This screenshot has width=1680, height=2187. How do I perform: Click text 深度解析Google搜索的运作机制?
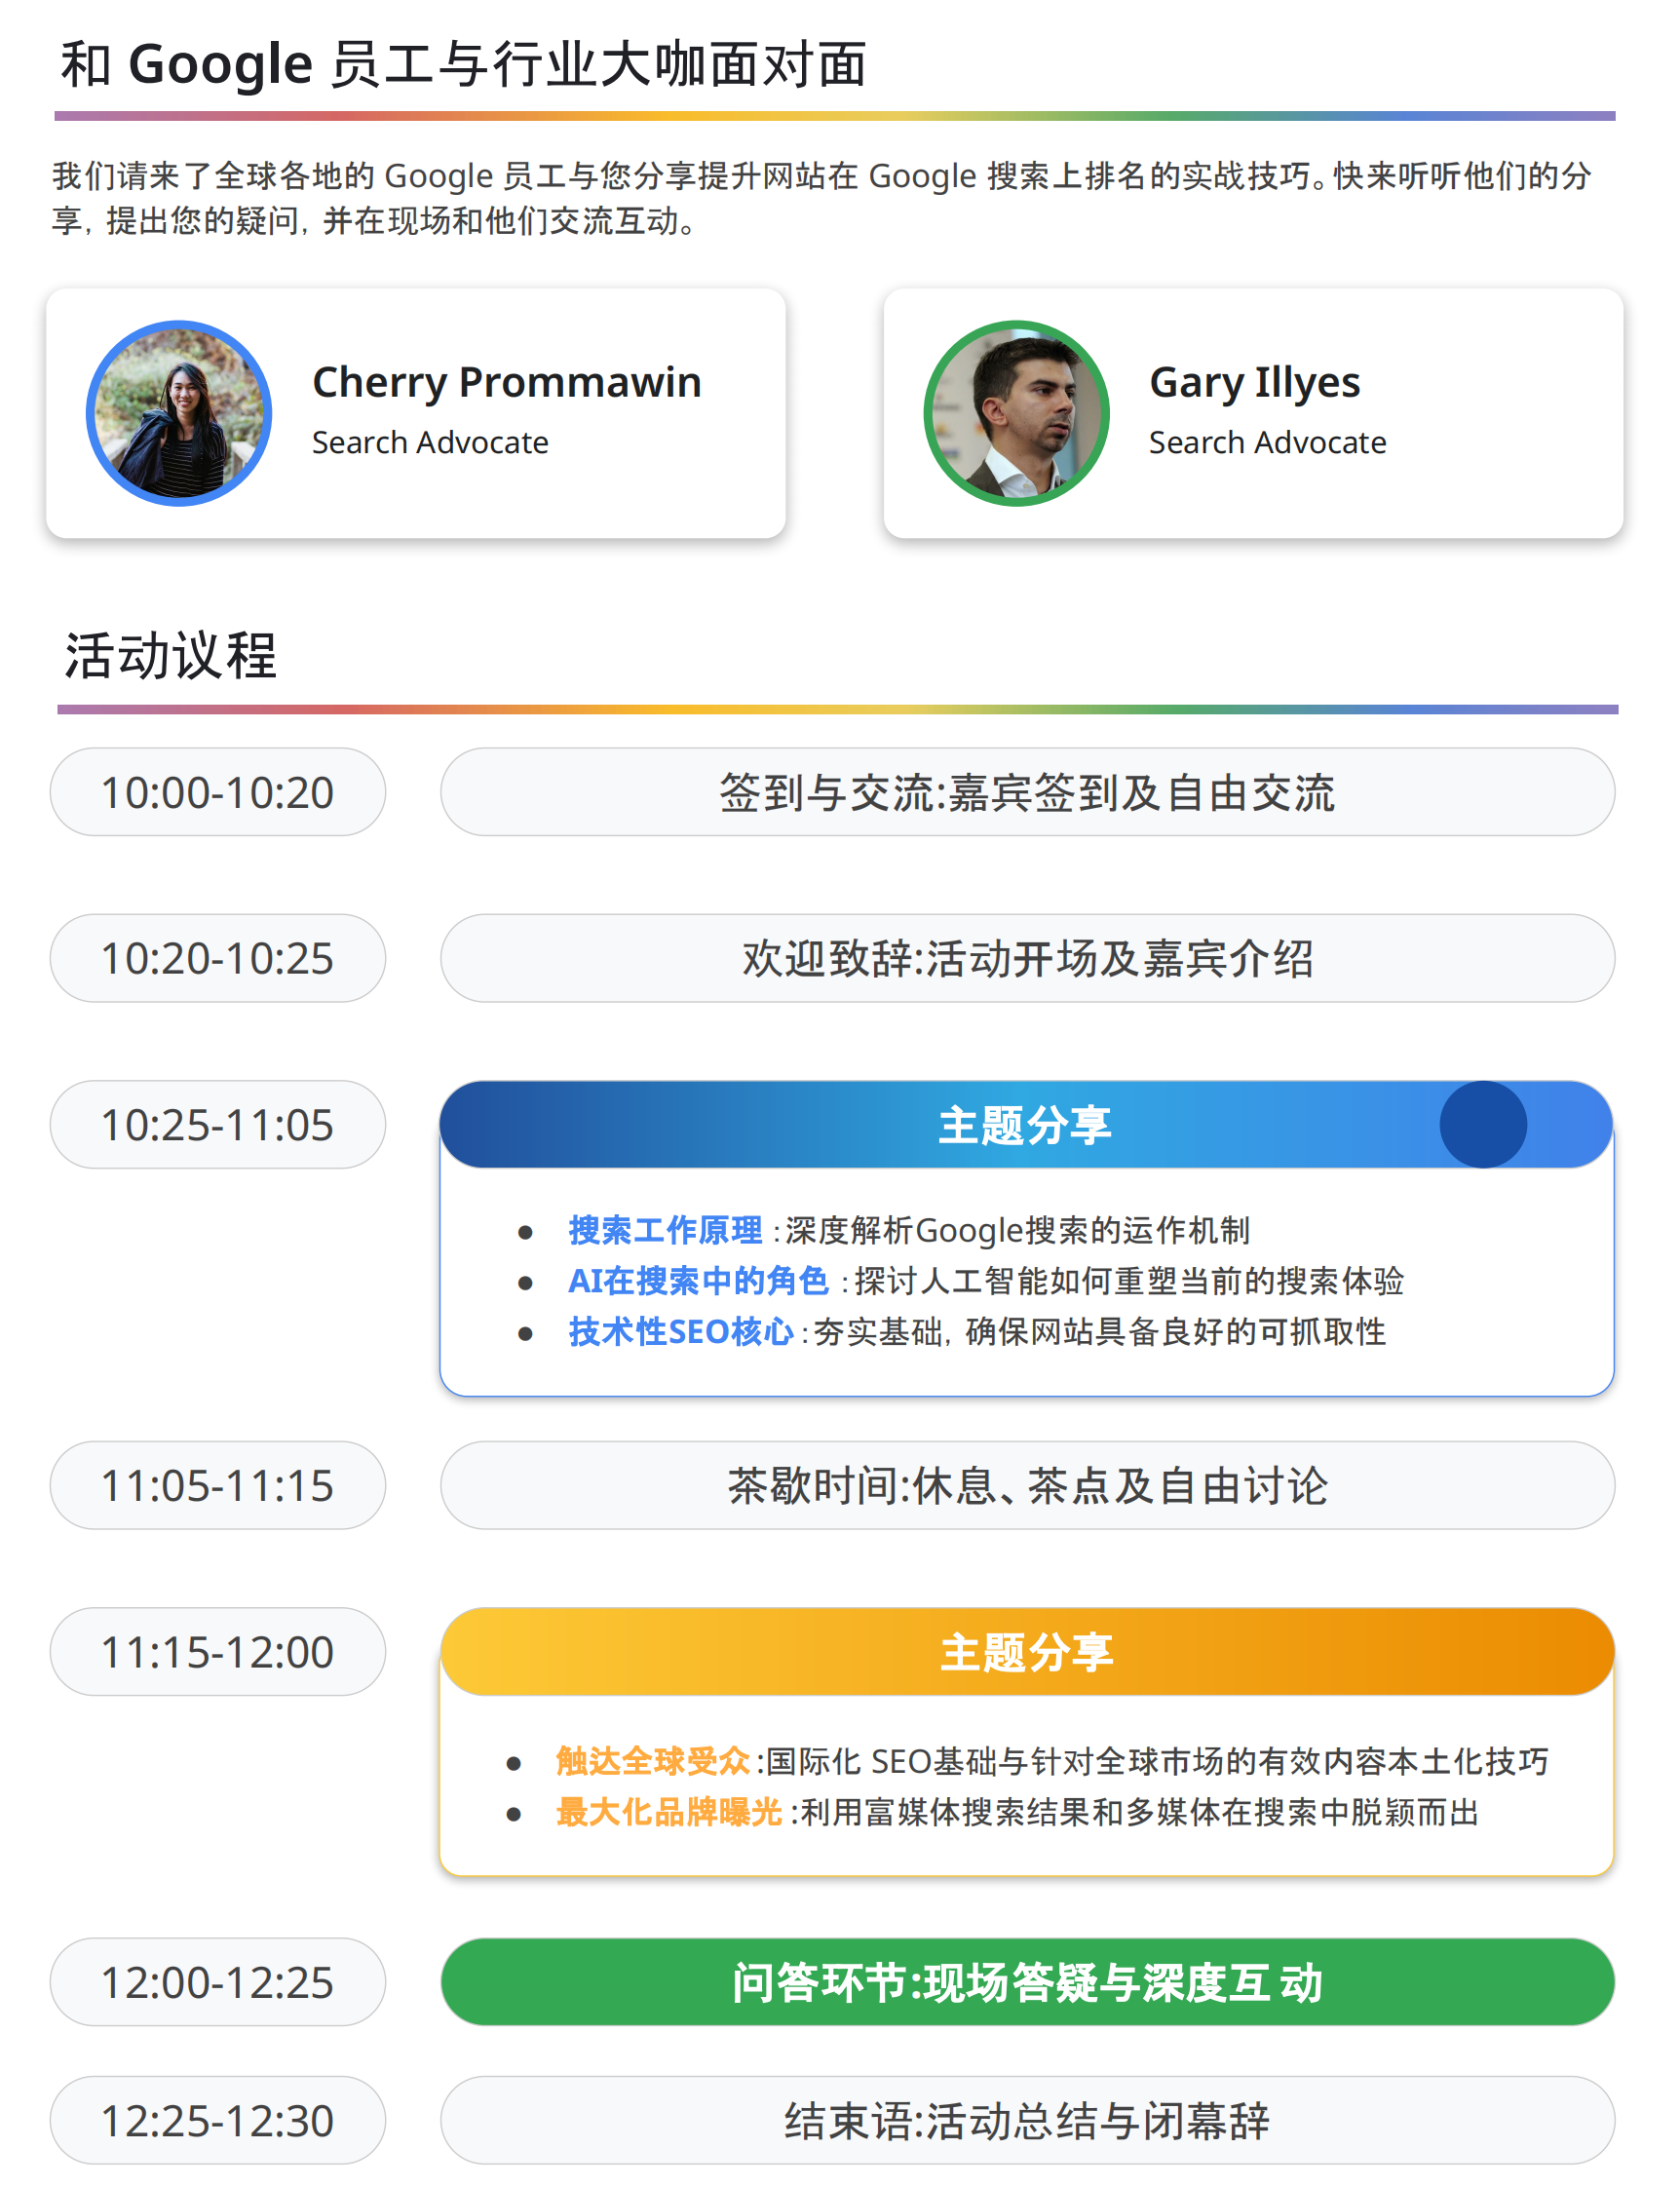(1017, 1230)
